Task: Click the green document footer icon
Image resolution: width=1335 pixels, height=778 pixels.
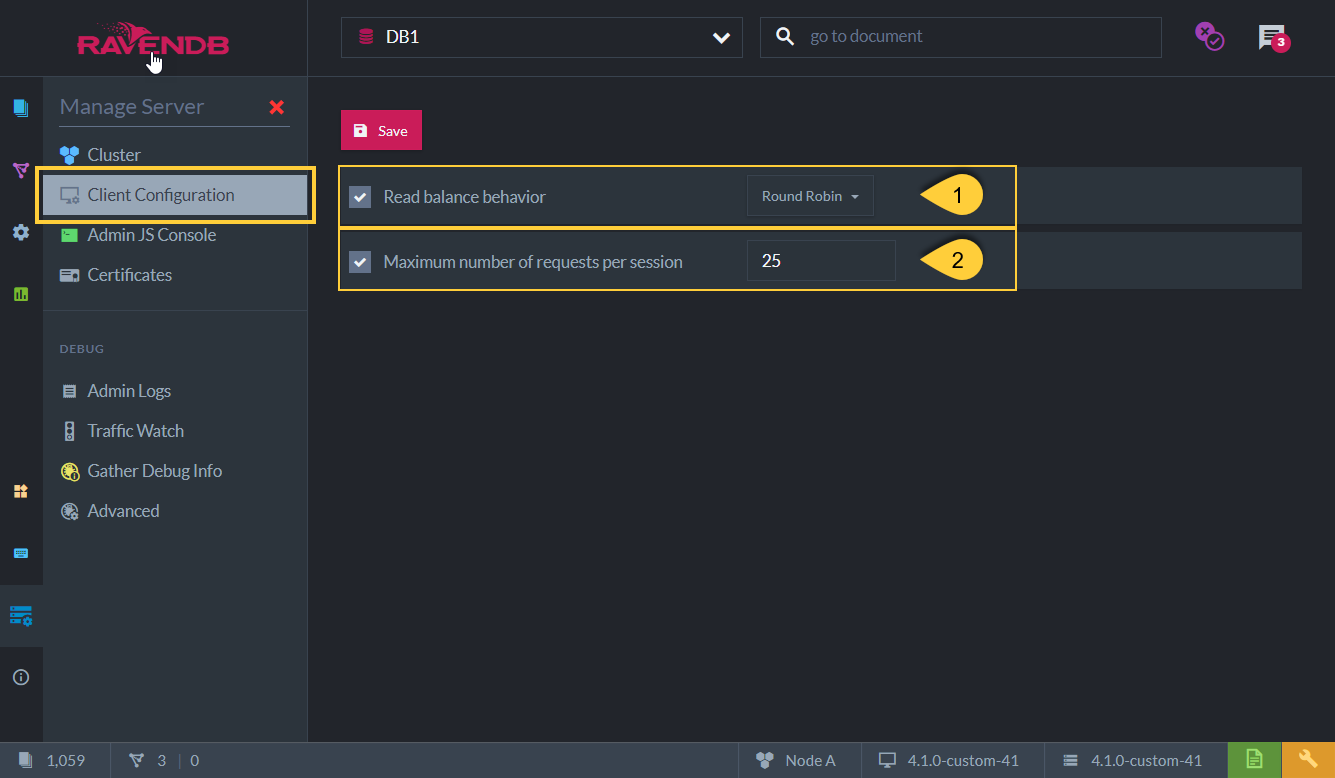Action: click(1254, 760)
